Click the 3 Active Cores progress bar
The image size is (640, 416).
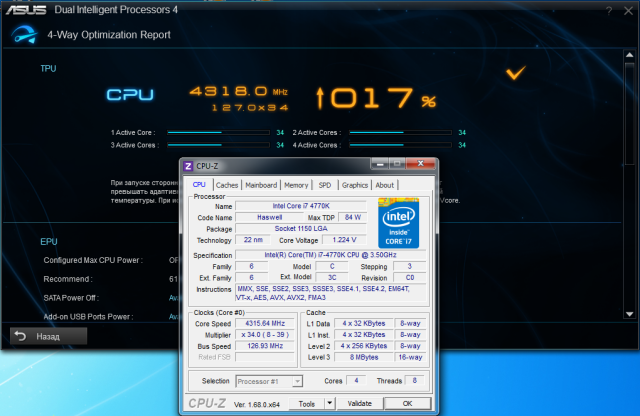pos(218,145)
